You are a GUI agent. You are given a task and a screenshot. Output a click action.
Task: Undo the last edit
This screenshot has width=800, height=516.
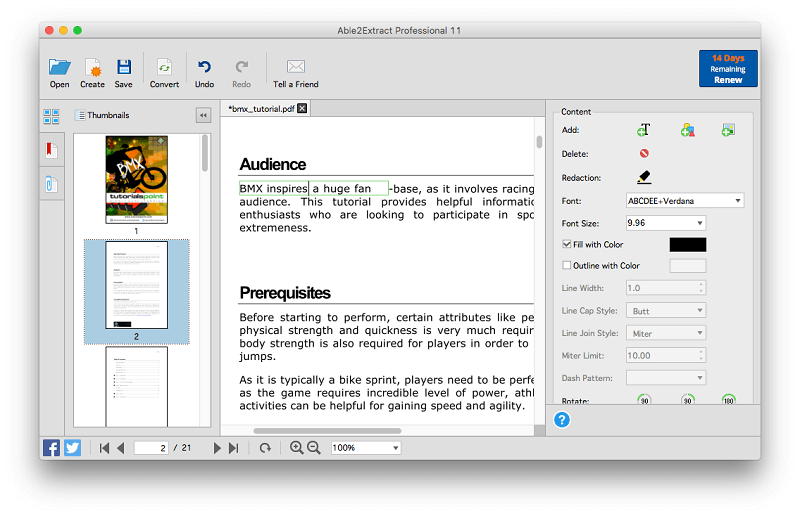point(204,67)
